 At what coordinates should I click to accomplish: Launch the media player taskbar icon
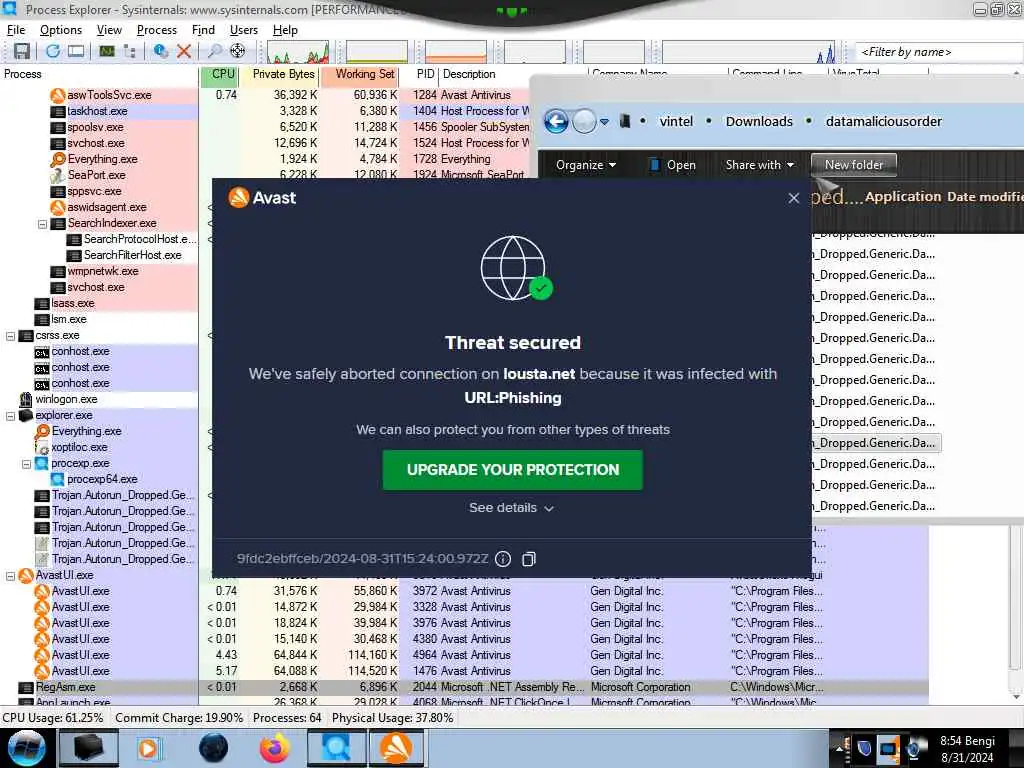pyautogui.click(x=148, y=748)
